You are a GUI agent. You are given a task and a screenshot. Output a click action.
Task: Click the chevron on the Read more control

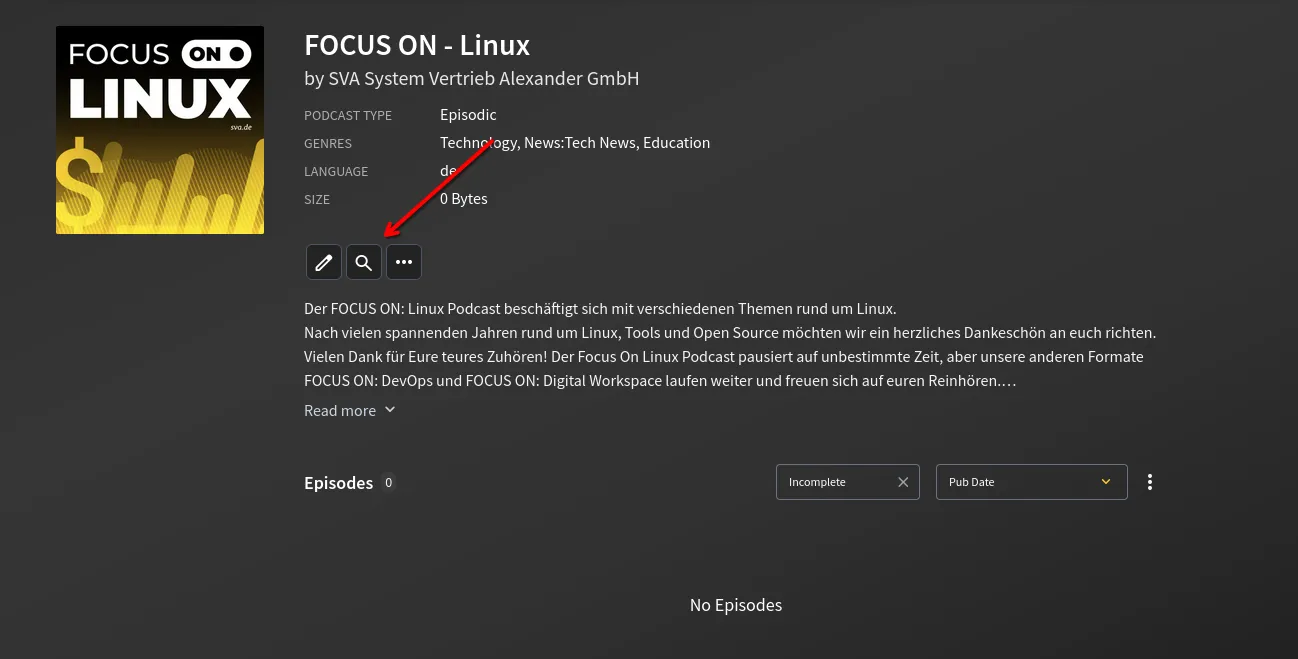click(389, 409)
